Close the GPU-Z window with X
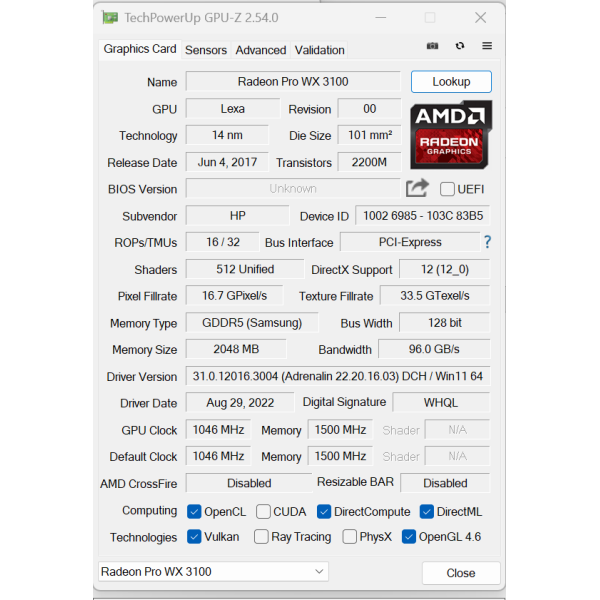Image resolution: width=600 pixels, height=600 pixels. tap(480, 18)
